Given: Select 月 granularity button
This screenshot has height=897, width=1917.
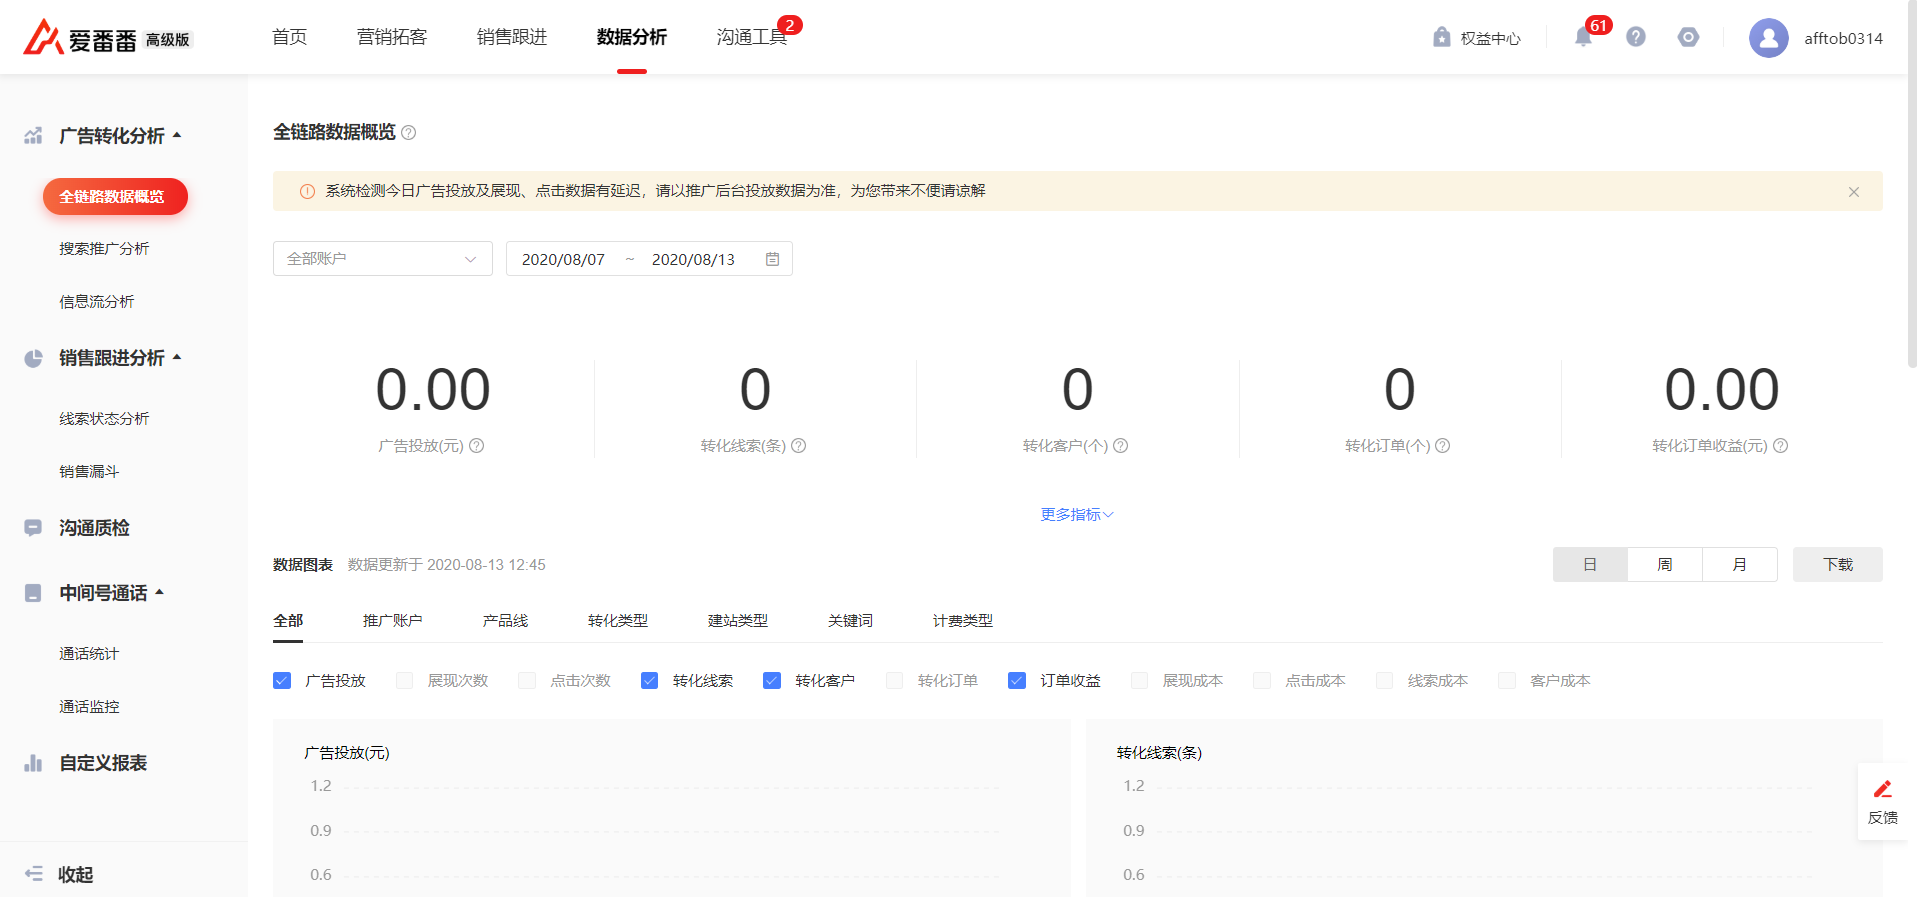Looking at the screenshot, I should 1740,565.
